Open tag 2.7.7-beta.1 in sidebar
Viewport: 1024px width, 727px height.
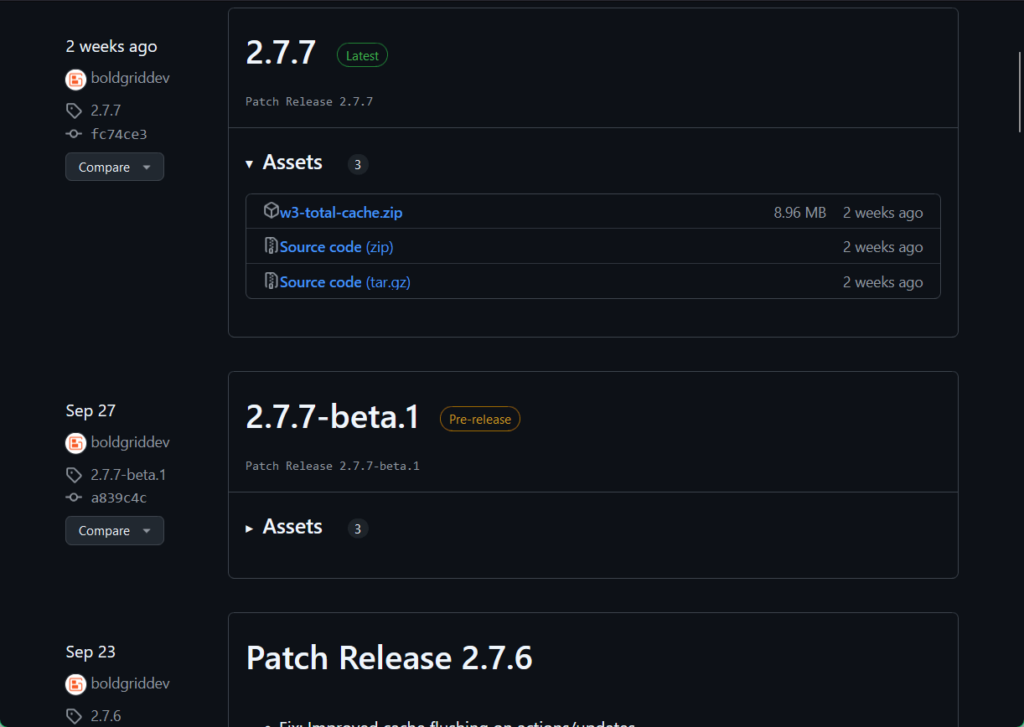coord(128,475)
